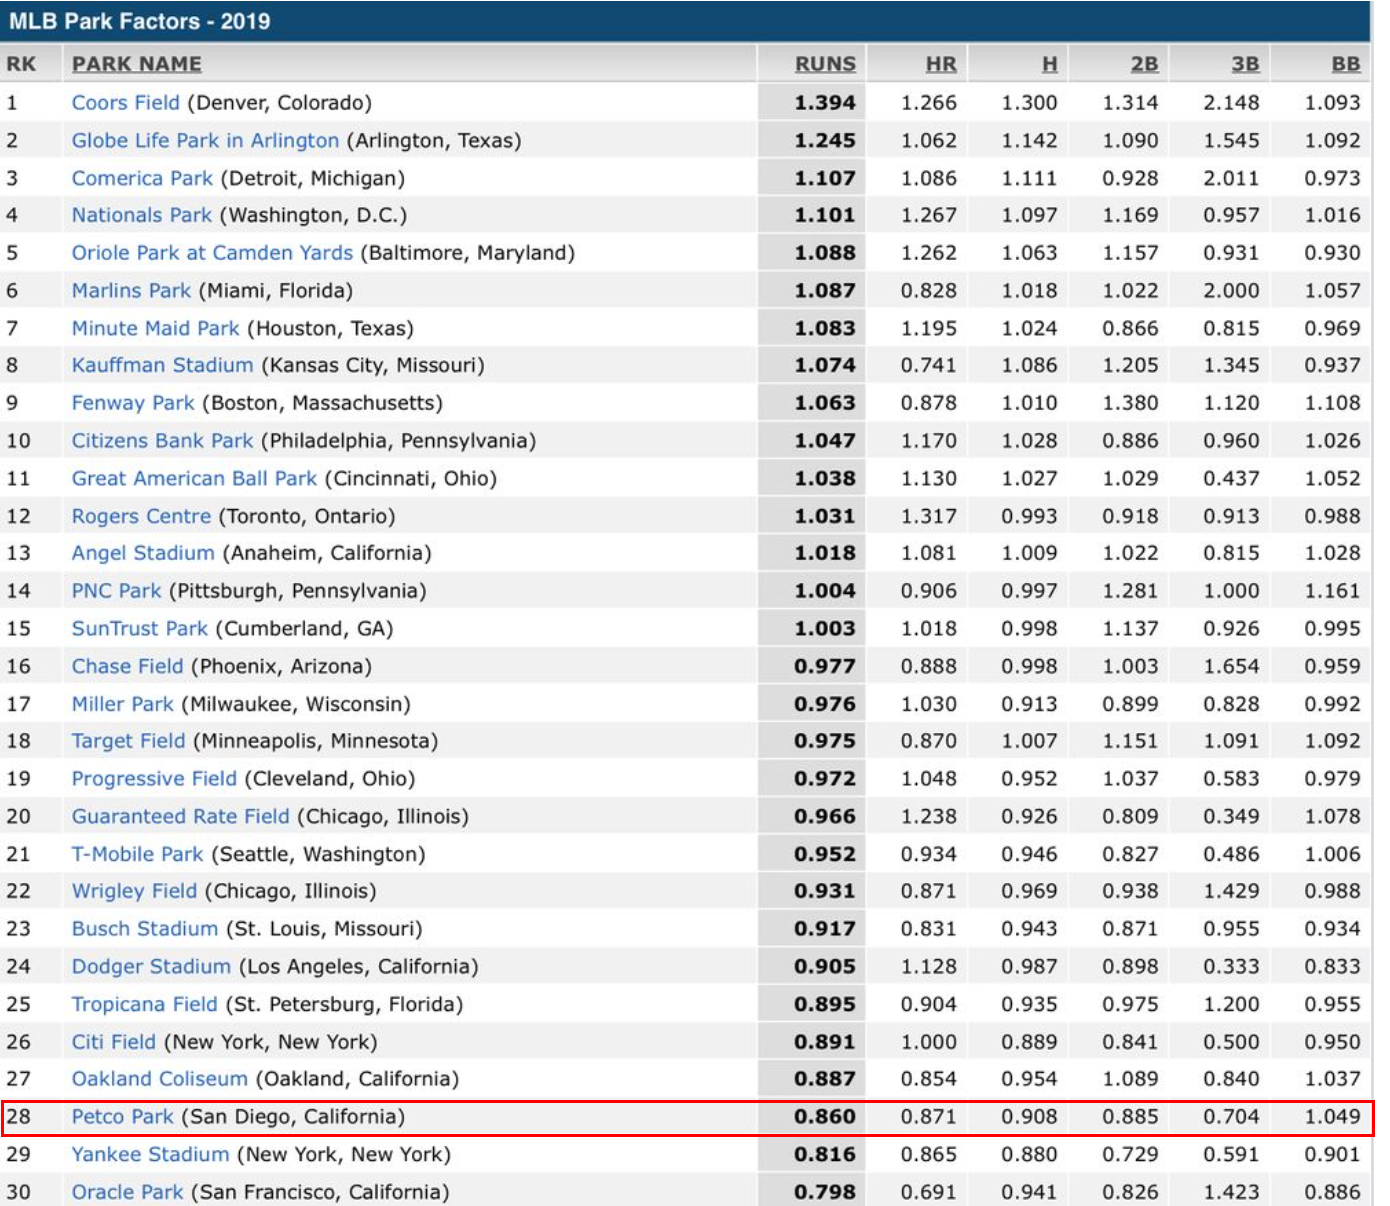Image resolution: width=1390 pixels, height=1206 pixels.
Task: Select Nationals Park HR value 1.267
Action: tap(929, 215)
